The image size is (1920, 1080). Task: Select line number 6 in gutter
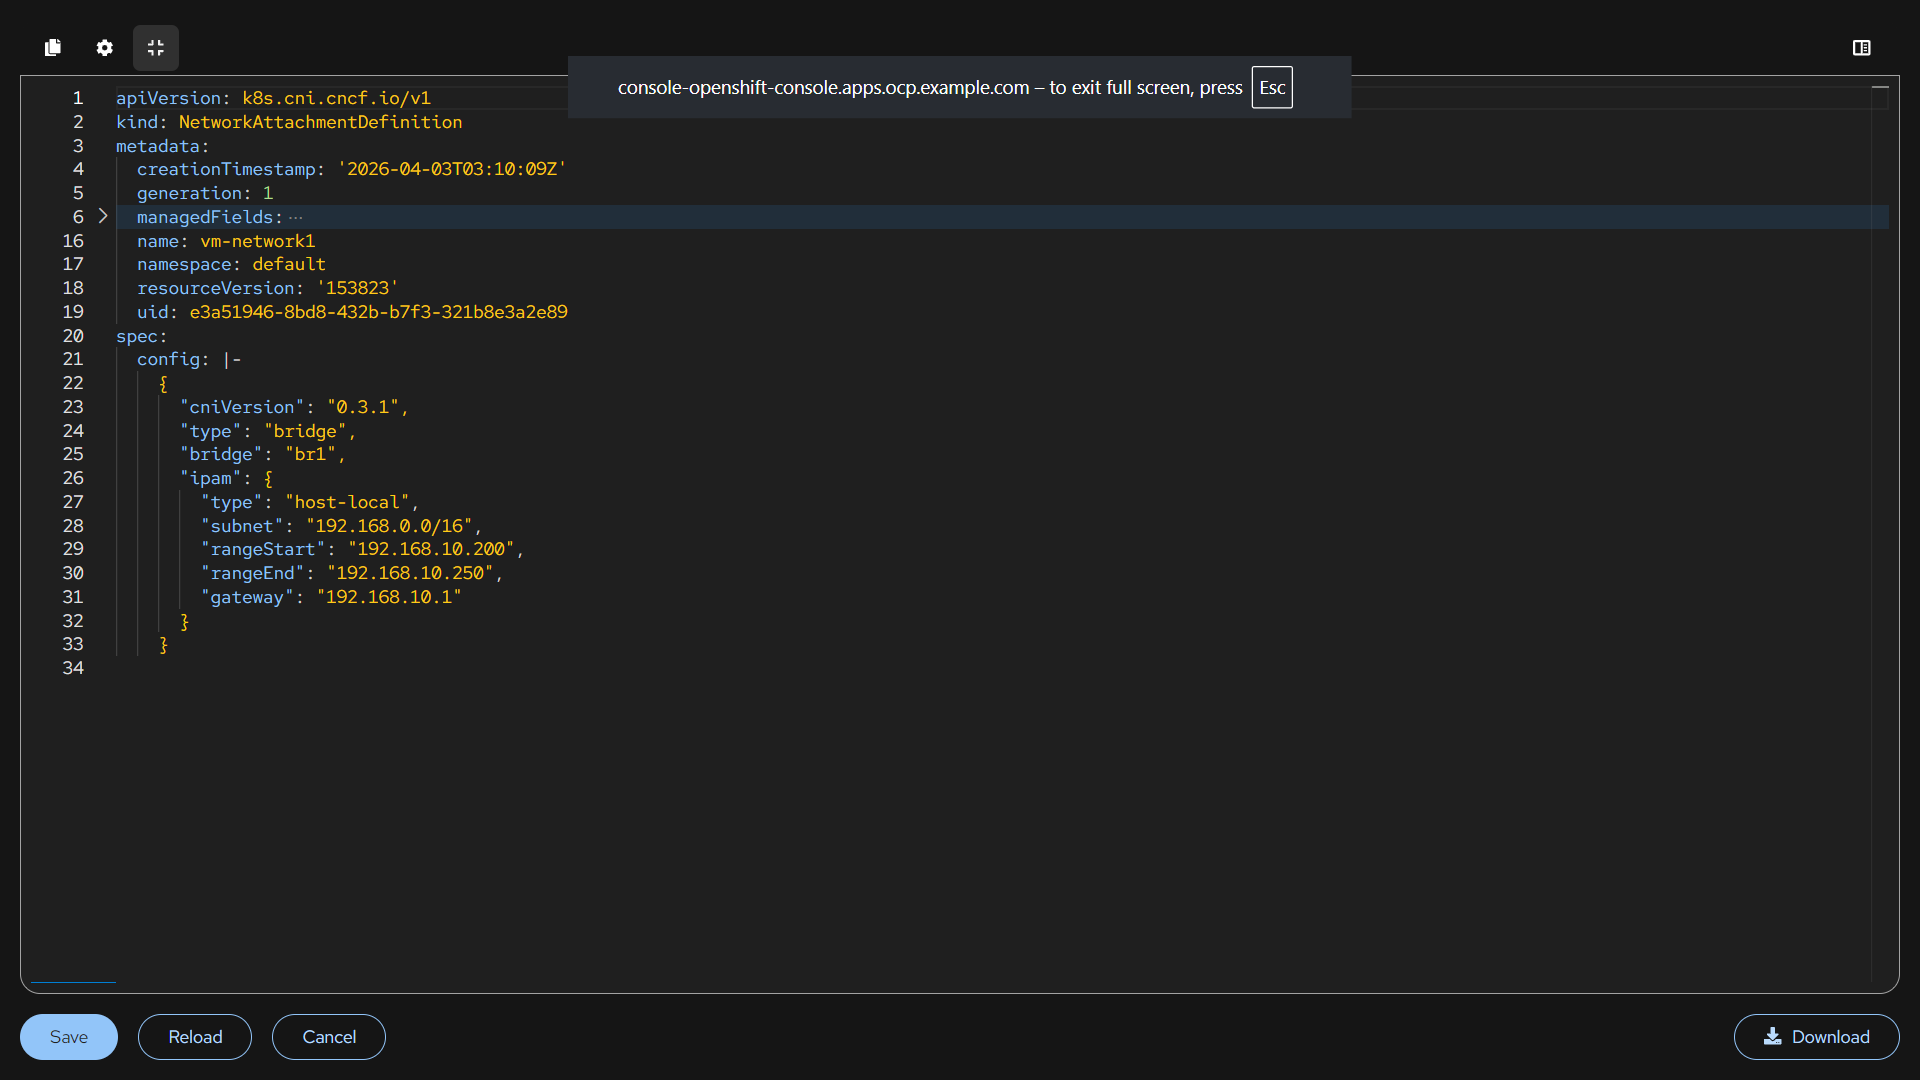point(78,217)
